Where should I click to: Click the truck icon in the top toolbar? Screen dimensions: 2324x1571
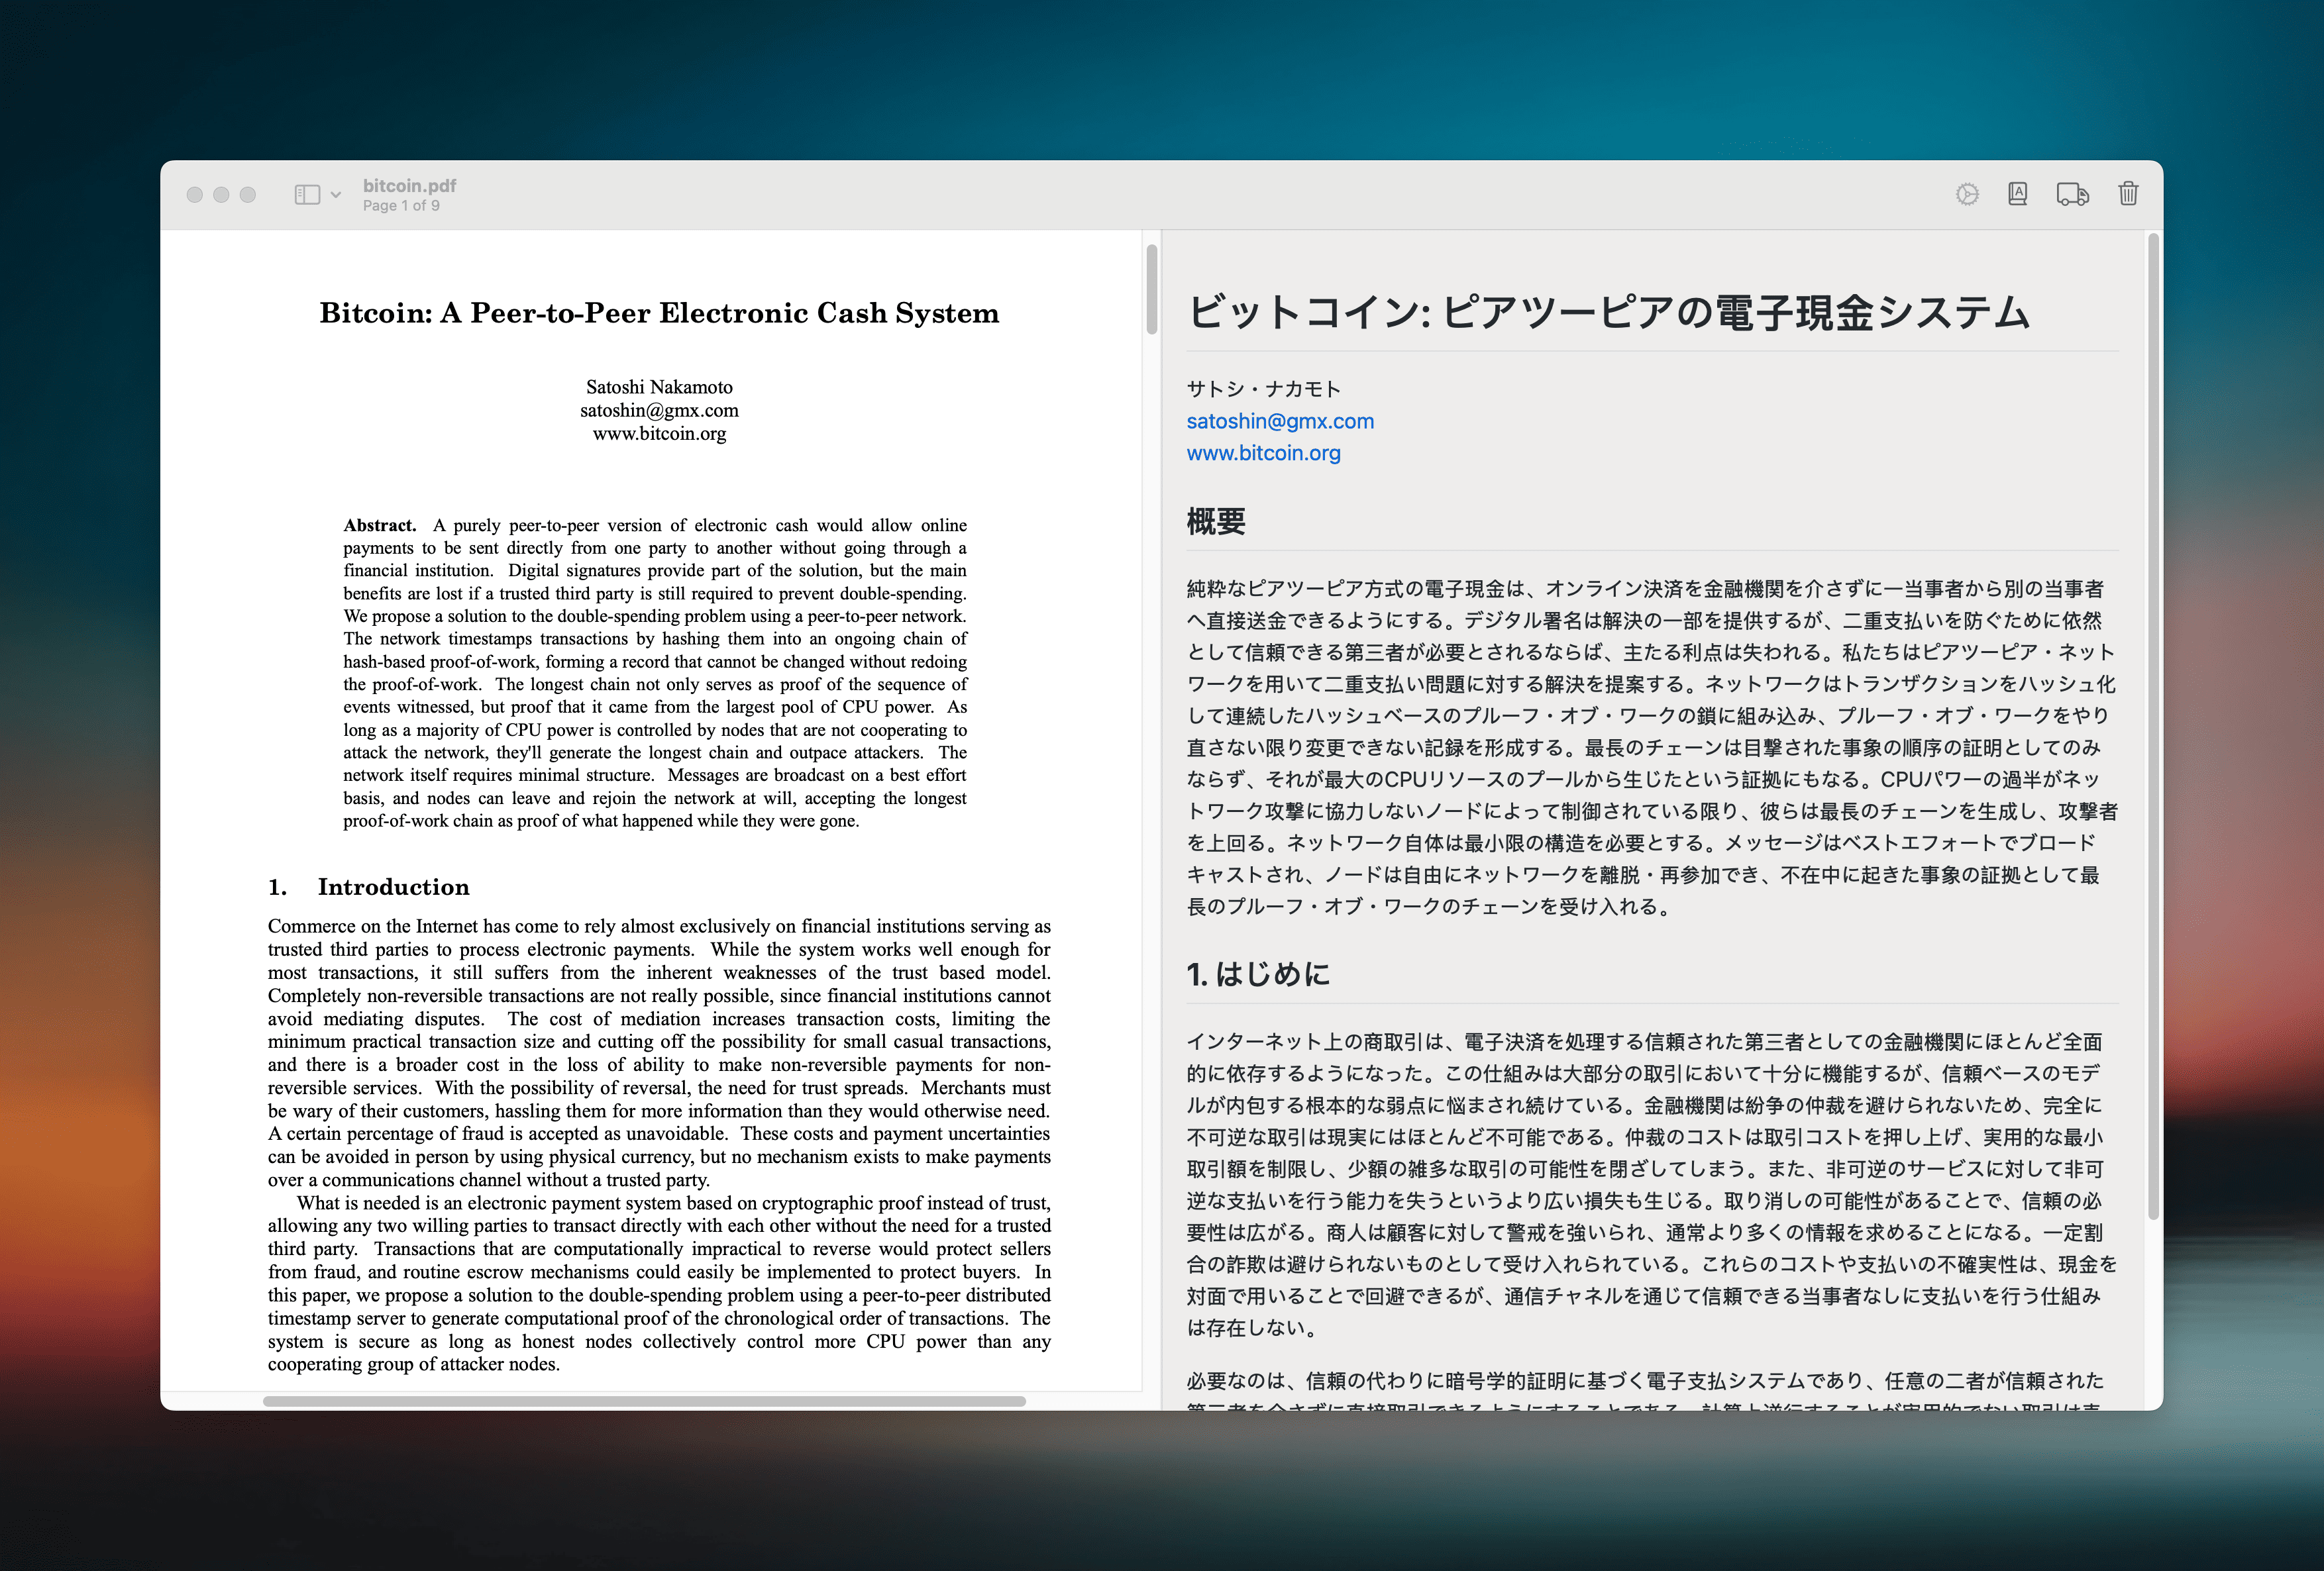pos(2072,195)
